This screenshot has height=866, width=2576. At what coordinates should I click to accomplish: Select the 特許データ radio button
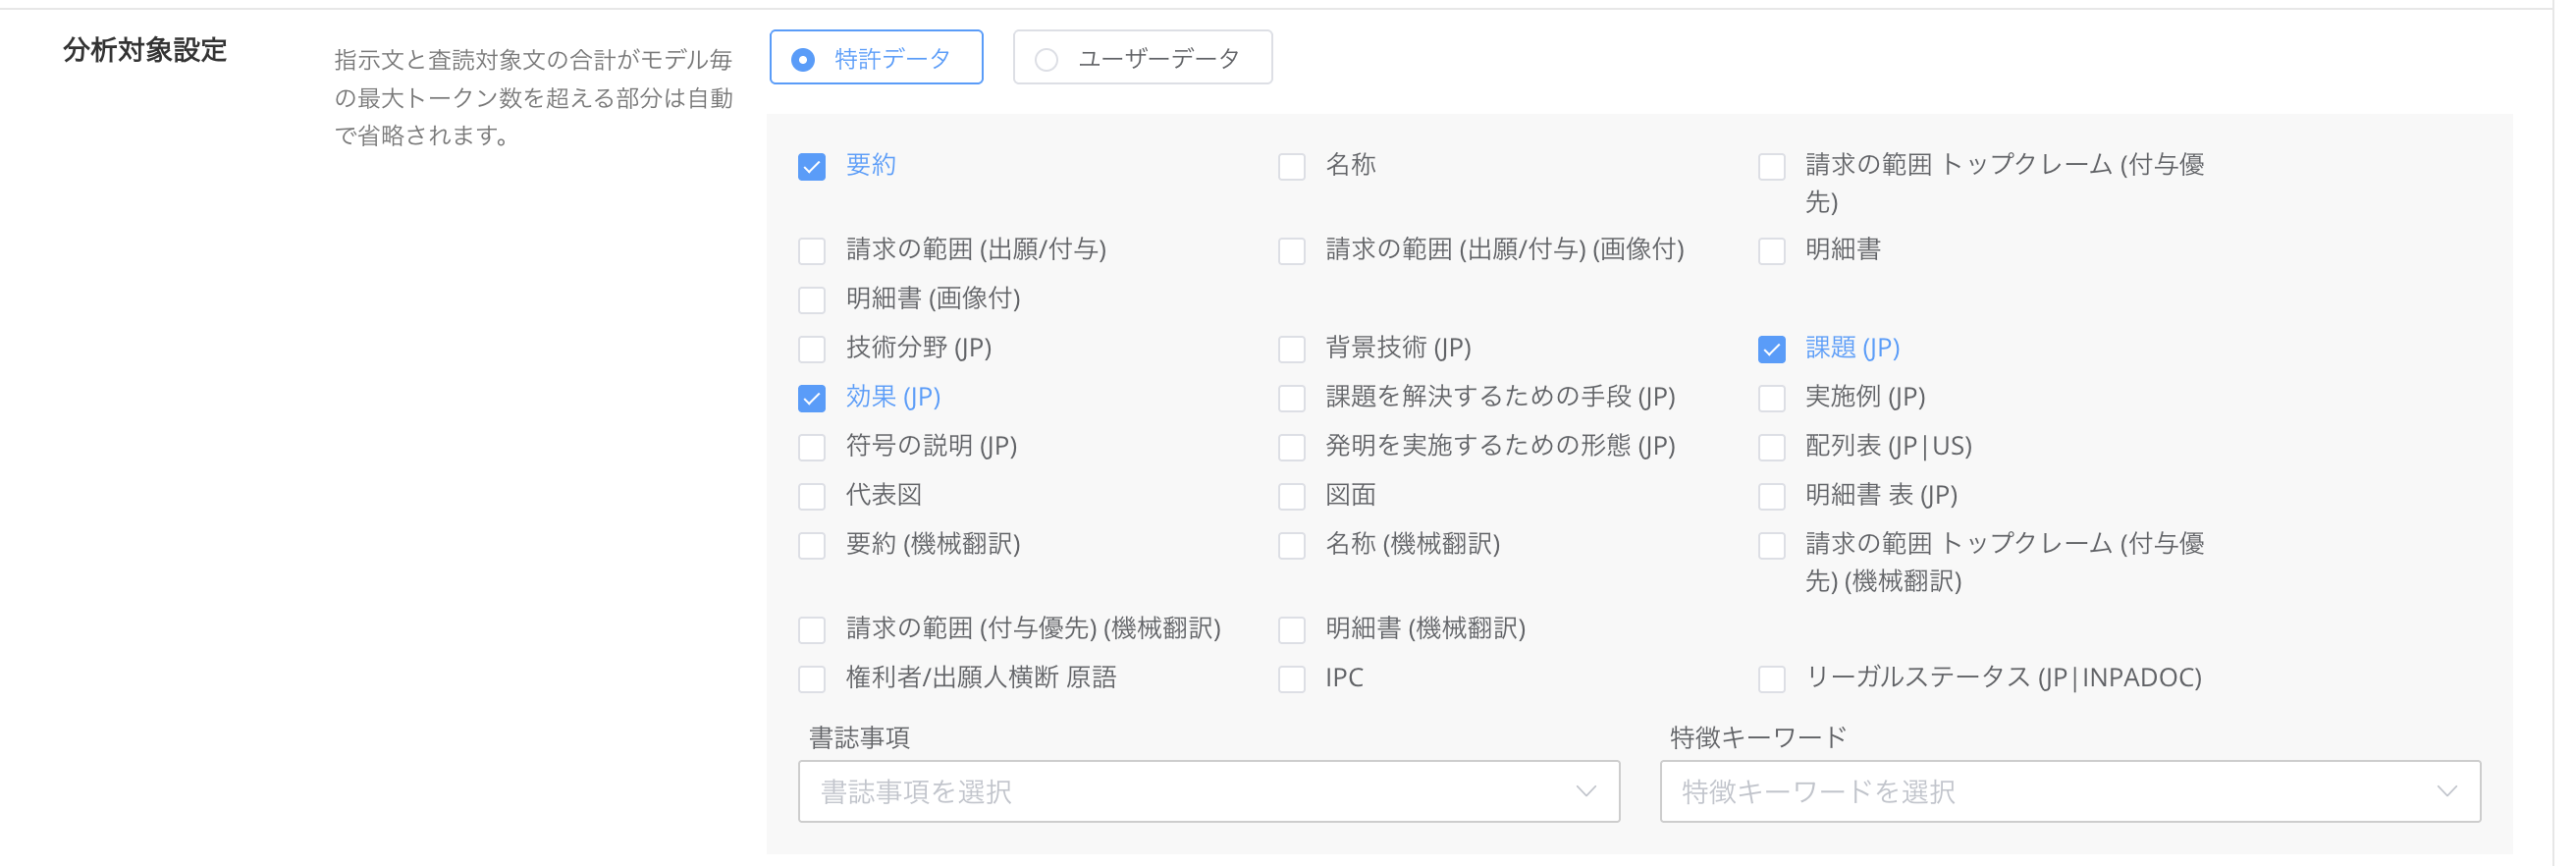point(803,60)
